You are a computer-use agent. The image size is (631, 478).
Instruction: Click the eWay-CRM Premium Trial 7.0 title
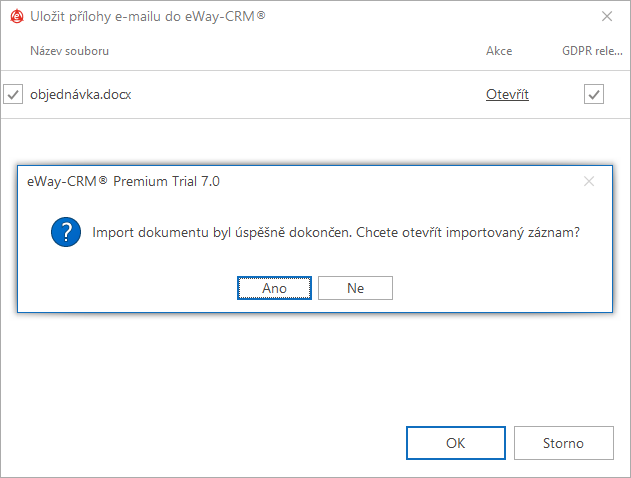point(123,181)
